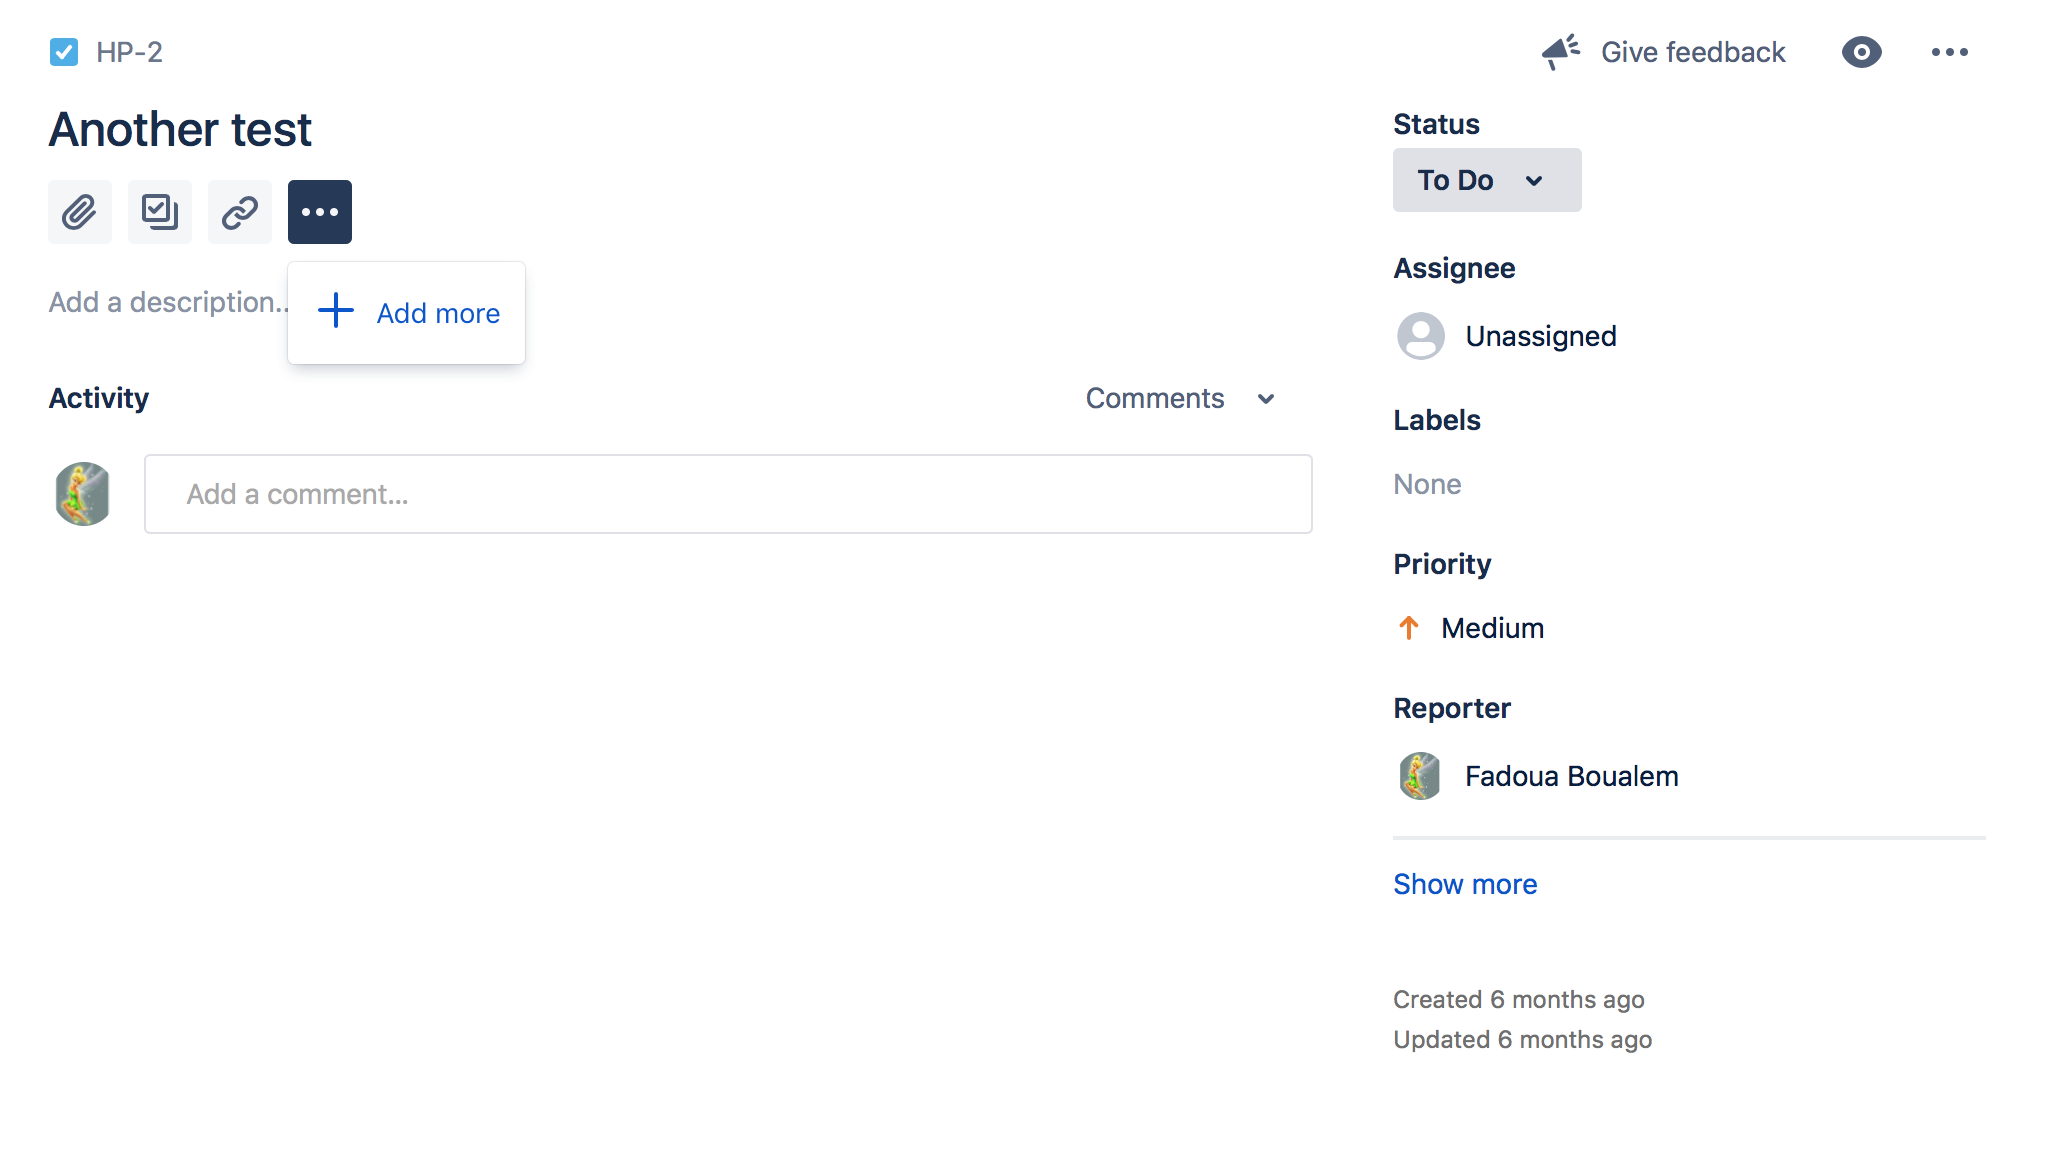Add a child issue with the subtask icon
The image size is (2048, 1154).
pos(159,212)
